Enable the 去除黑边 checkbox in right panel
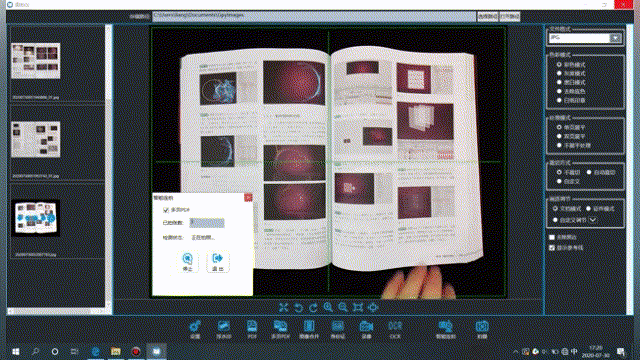 [x=552, y=237]
